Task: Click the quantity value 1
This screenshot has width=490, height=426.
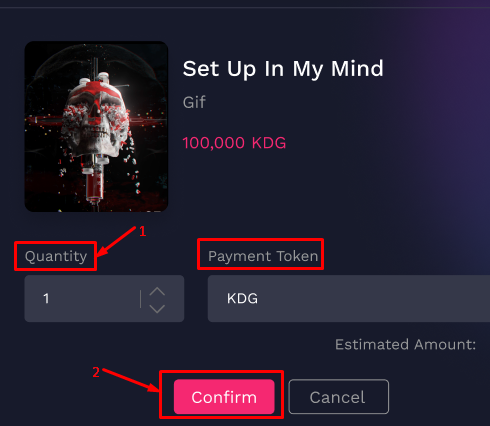Action: (46, 298)
